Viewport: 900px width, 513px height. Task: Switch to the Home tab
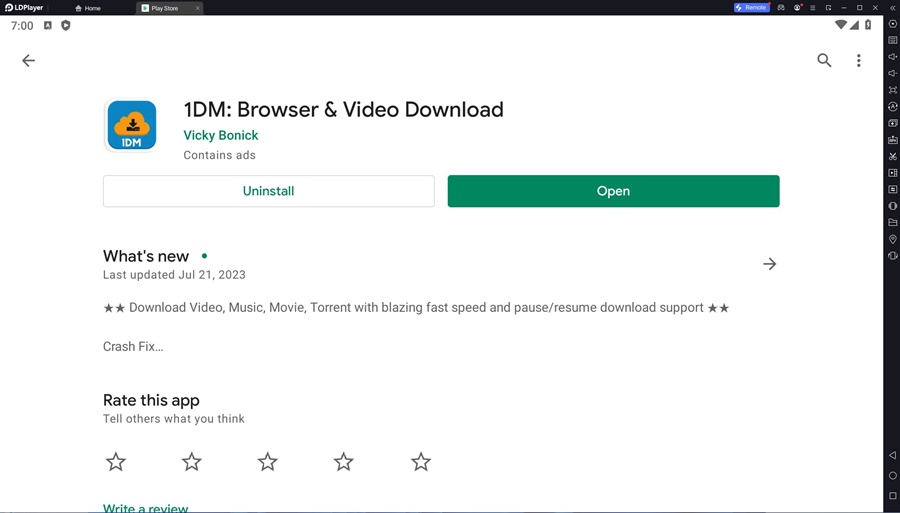(x=88, y=8)
